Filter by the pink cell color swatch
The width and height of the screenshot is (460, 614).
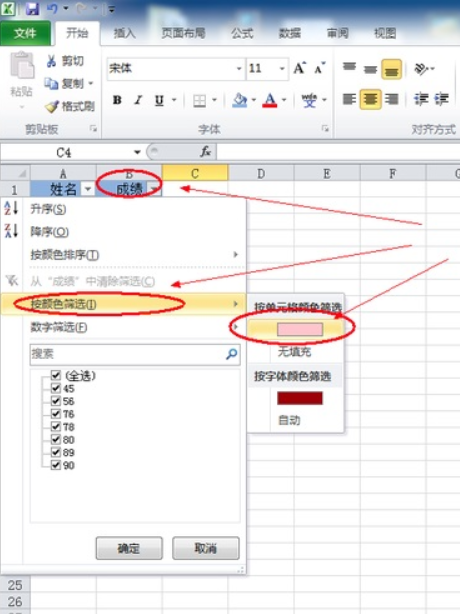tap(300, 329)
